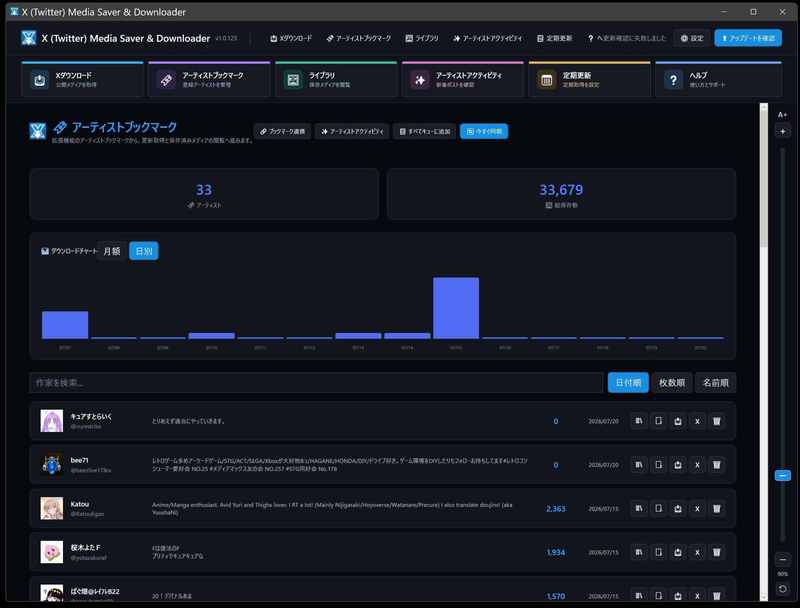Click download icon in キュアすとらいく row

tap(678, 421)
